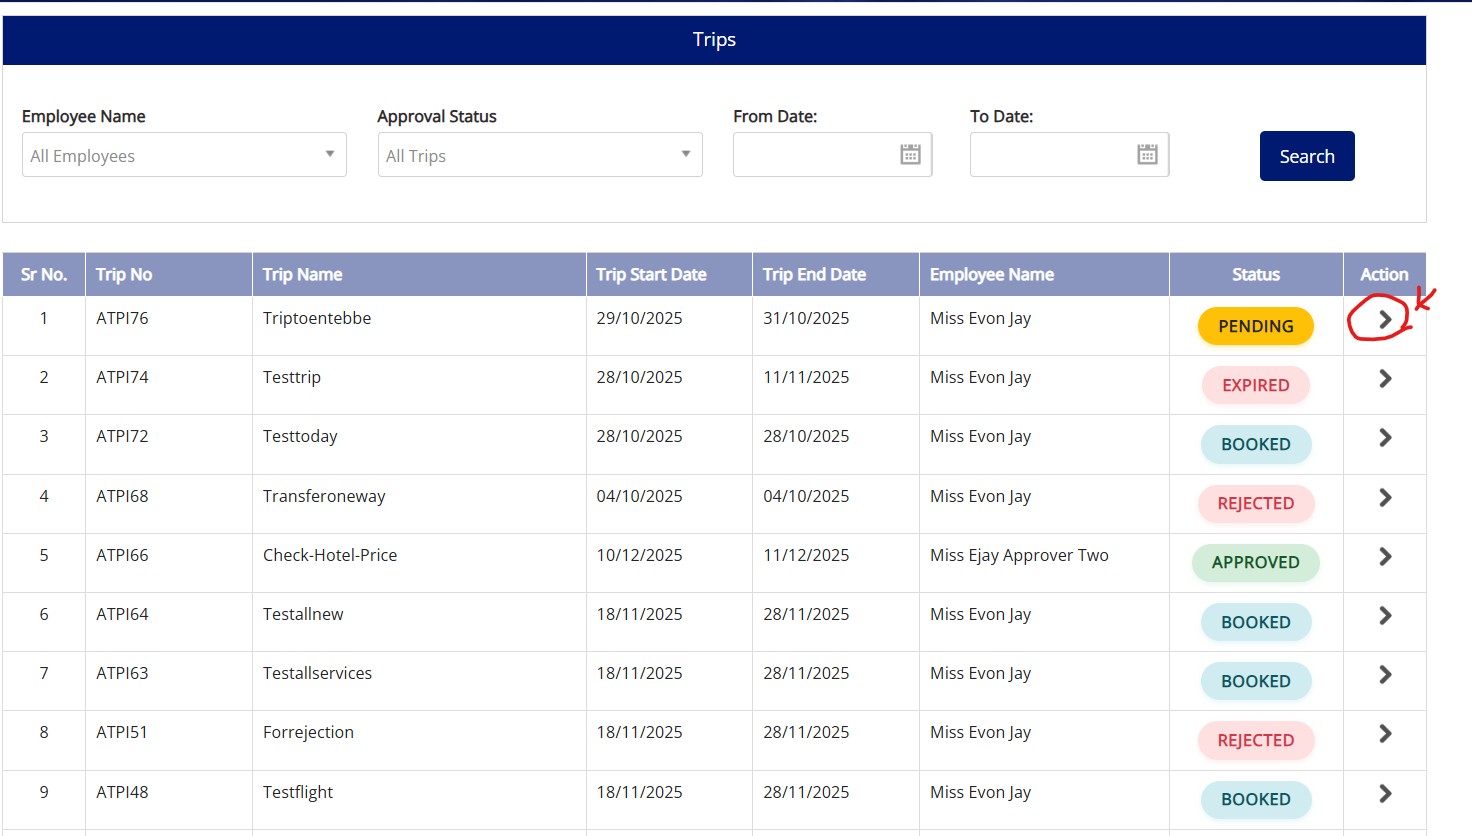The image size is (1472, 836).
Task: Open the From Date calendar icon
Action: 910,155
